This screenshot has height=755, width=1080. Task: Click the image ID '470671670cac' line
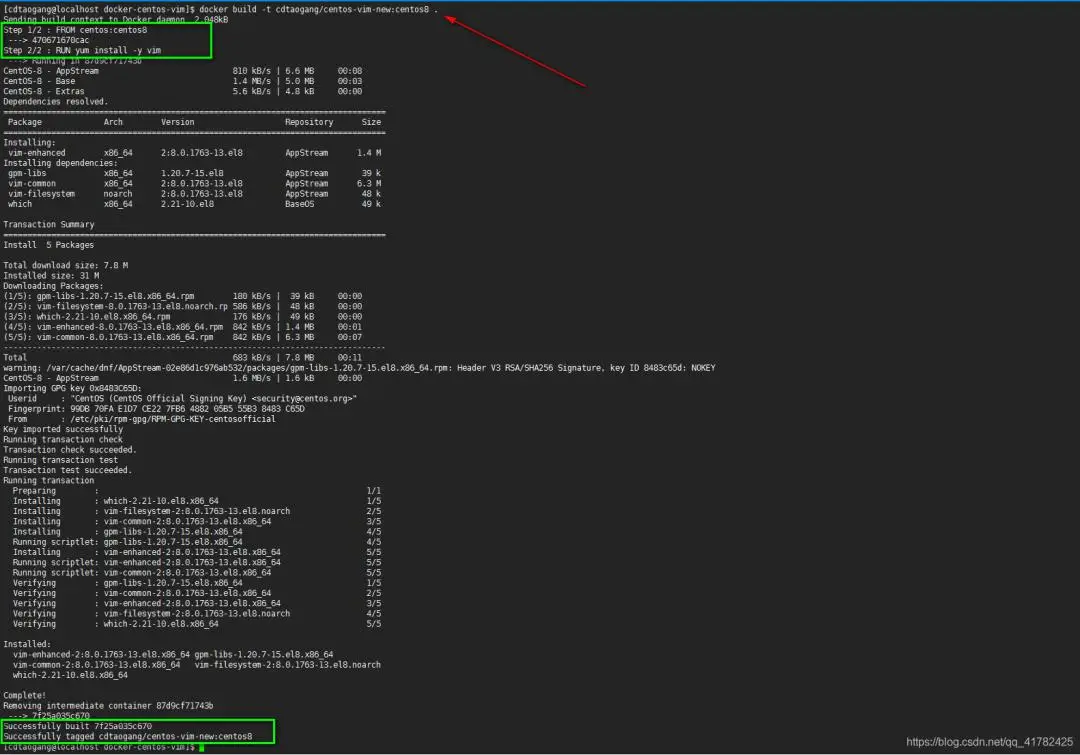(x=49, y=41)
